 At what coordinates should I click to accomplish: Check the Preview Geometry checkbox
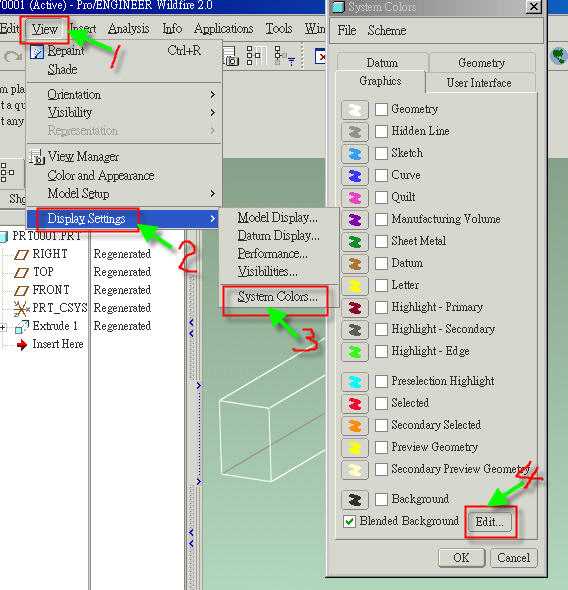point(381,447)
